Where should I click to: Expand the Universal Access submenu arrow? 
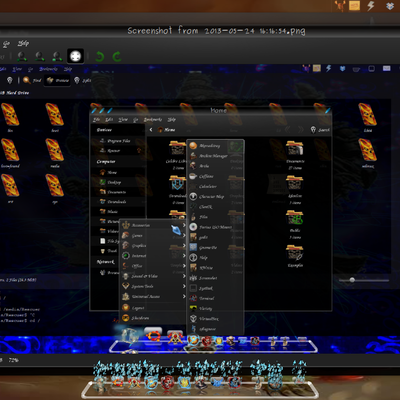tap(184, 296)
